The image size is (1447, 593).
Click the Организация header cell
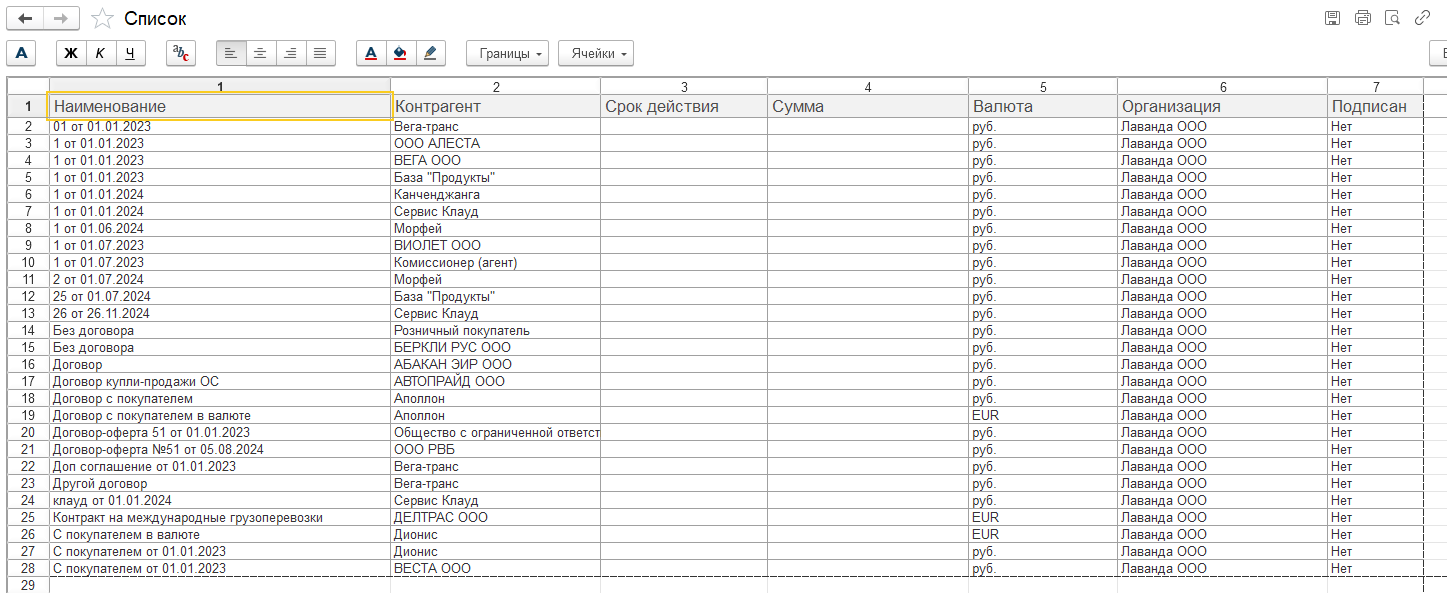click(x=1222, y=106)
